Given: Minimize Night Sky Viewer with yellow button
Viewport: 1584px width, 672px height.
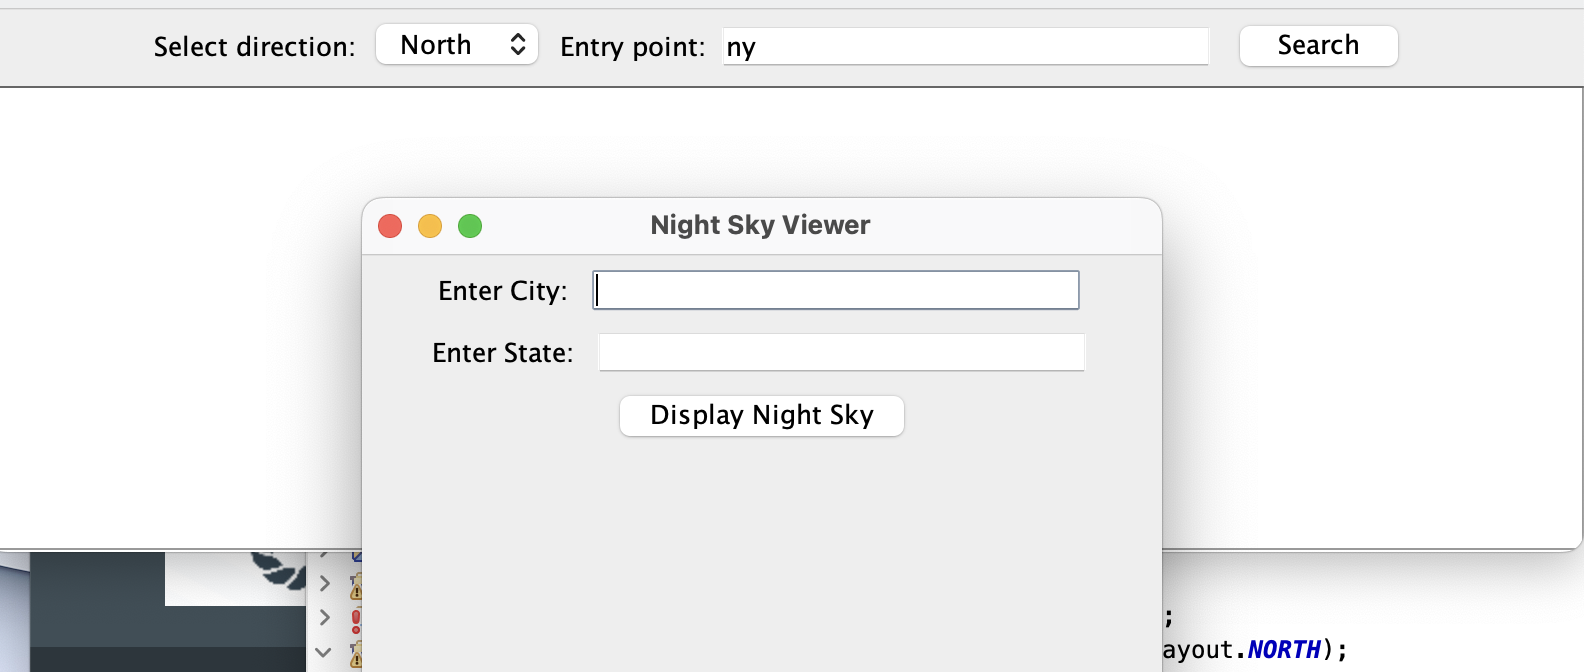Looking at the screenshot, I should [430, 226].
